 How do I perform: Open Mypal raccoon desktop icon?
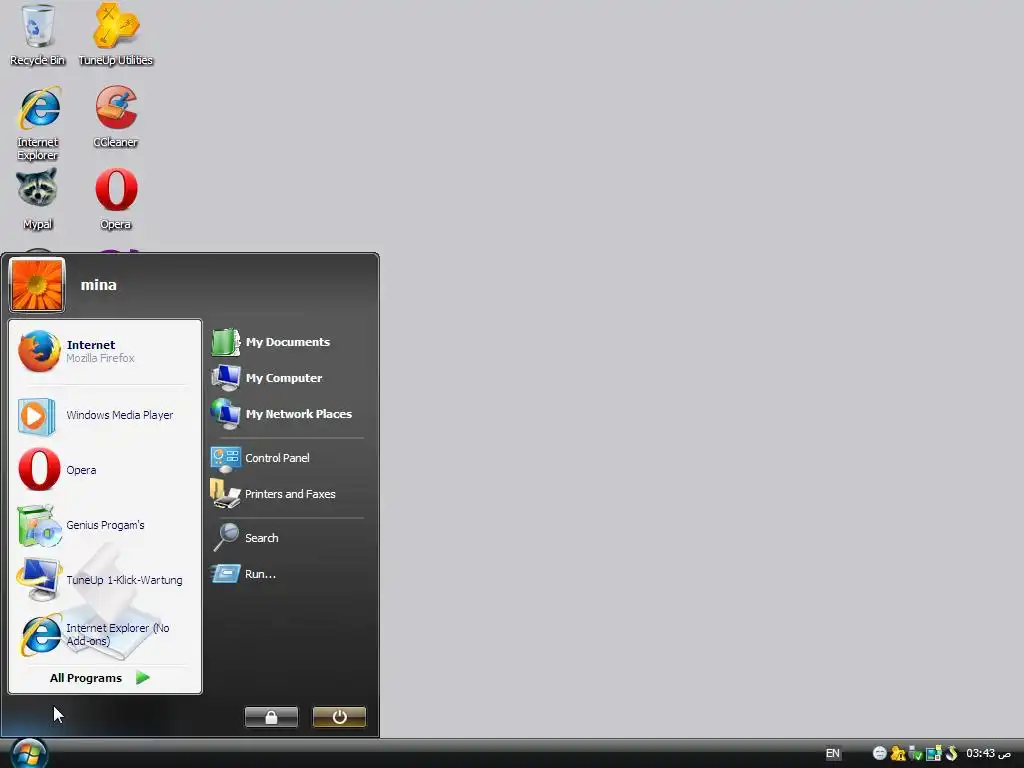[x=37, y=199]
